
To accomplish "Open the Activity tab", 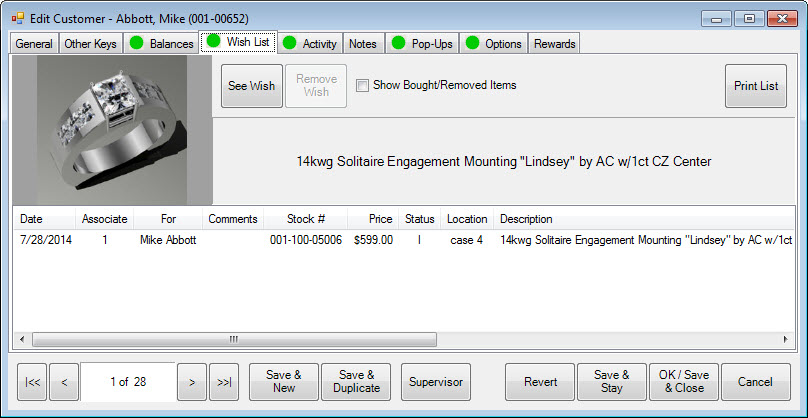I will (310, 44).
